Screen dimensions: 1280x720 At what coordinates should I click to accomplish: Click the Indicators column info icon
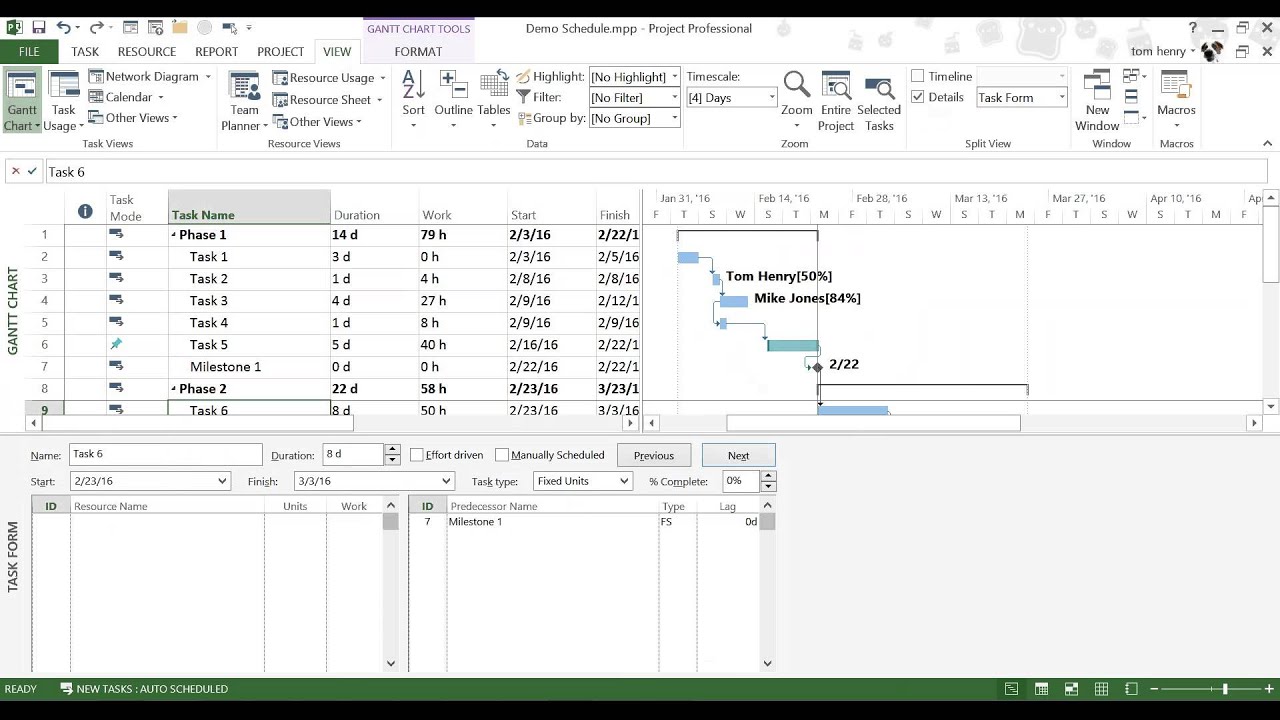tap(85, 211)
